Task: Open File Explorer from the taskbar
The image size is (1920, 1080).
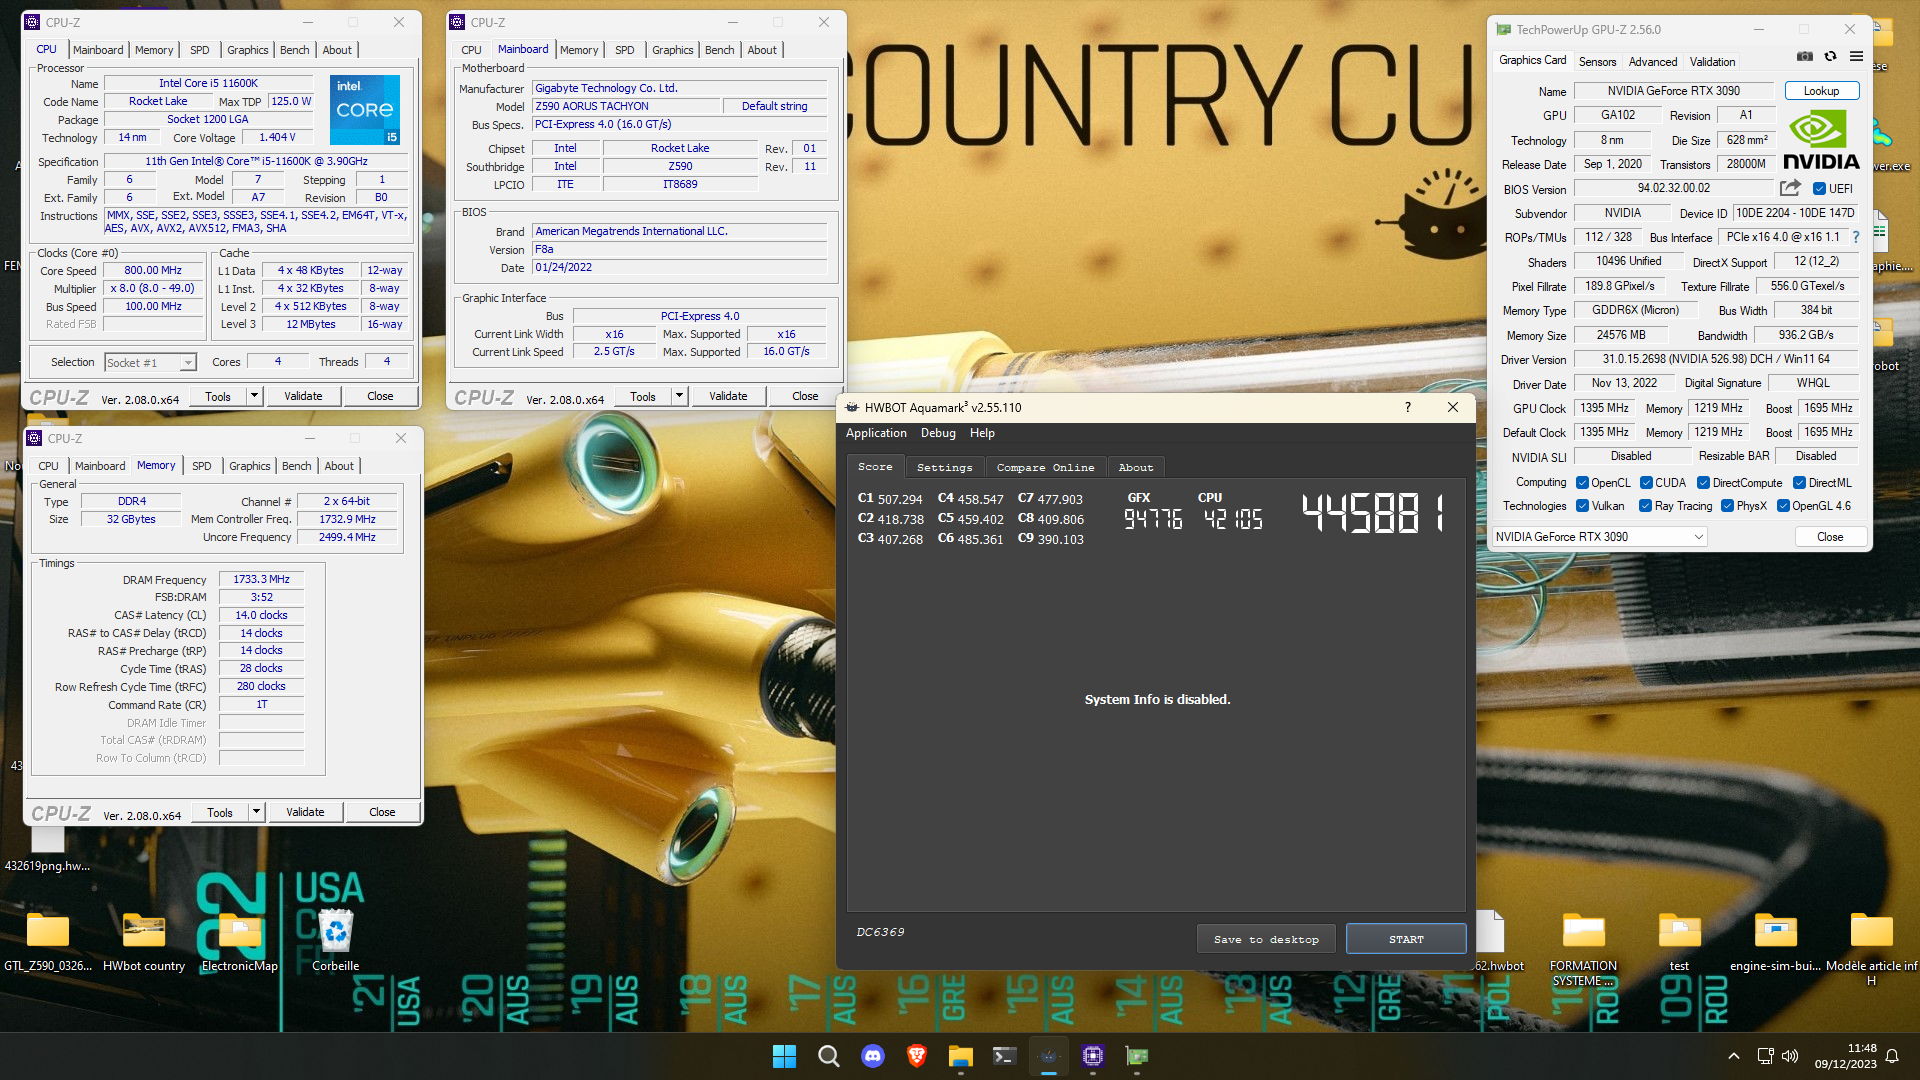Action: pyautogui.click(x=961, y=1056)
